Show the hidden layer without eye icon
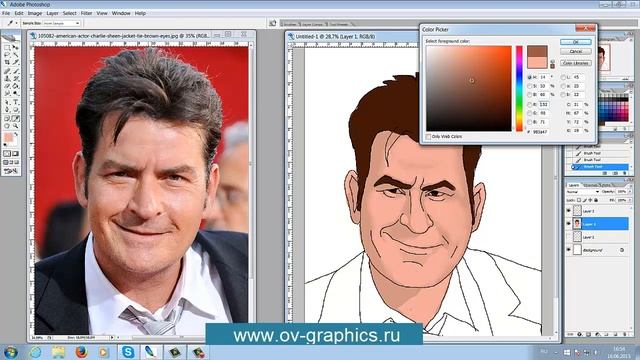Image resolution: width=640 pixels, height=360 pixels. (x=569, y=237)
